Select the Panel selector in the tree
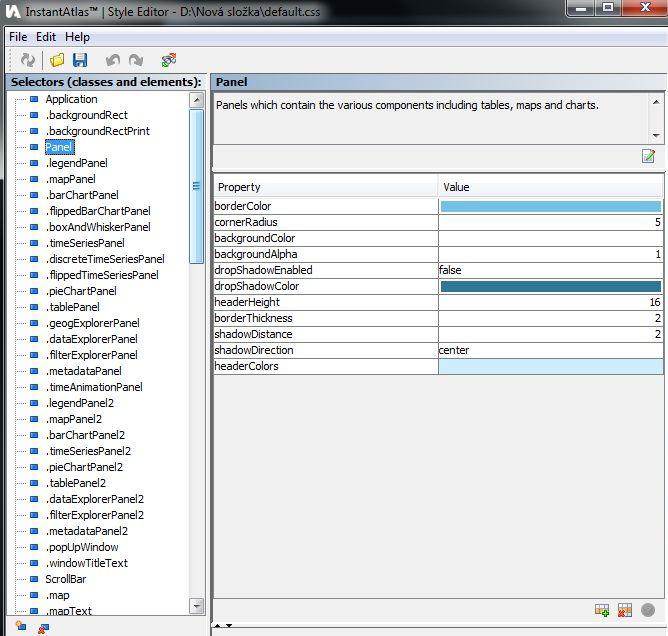Image resolution: width=668 pixels, height=636 pixels. (60, 147)
